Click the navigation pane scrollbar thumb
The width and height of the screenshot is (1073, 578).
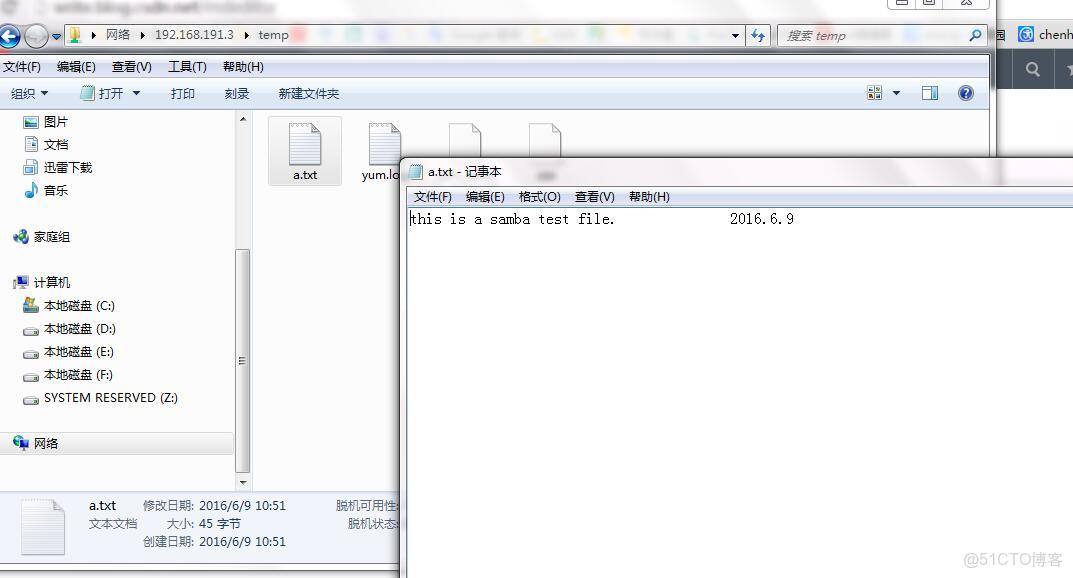click(242, 360)
